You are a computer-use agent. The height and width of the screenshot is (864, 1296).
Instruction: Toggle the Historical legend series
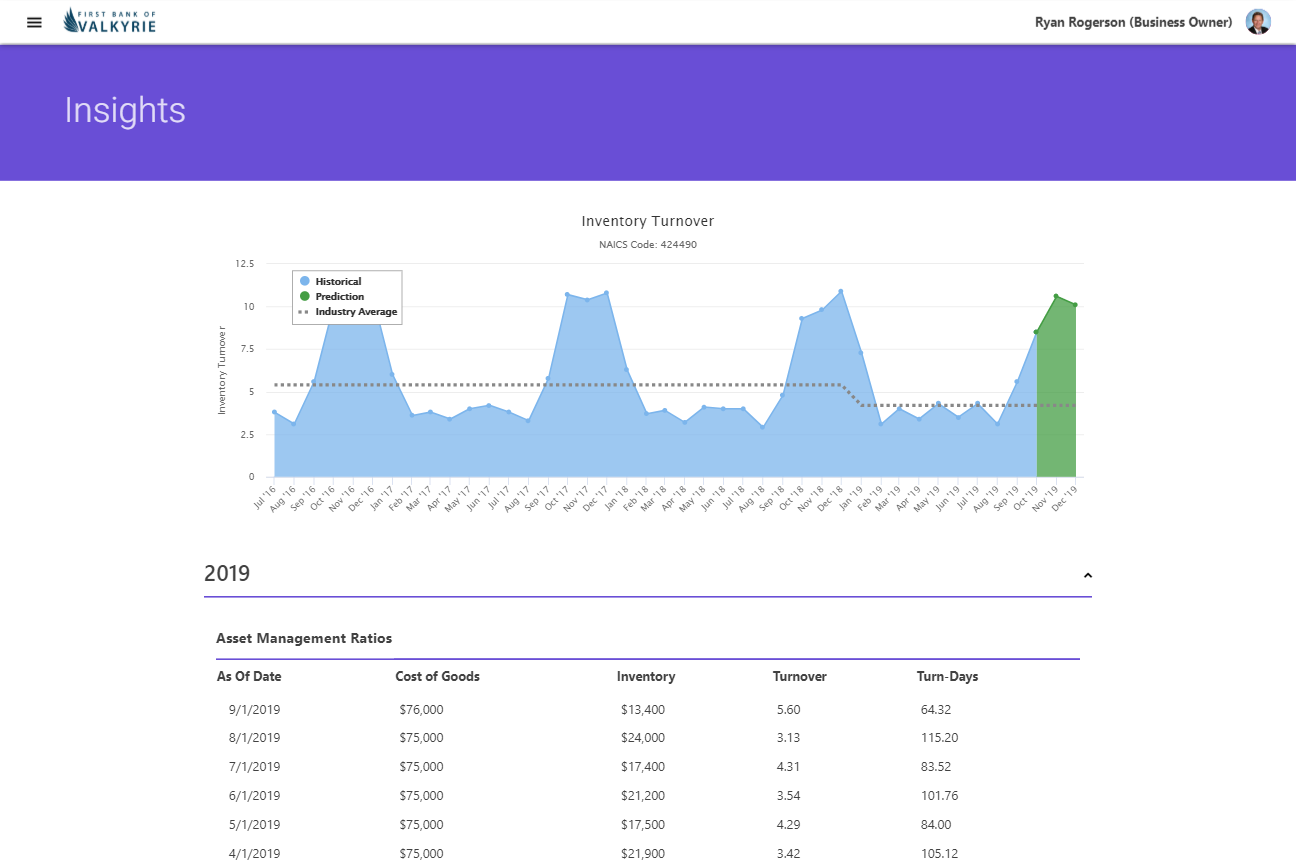(x=332, y=281)
